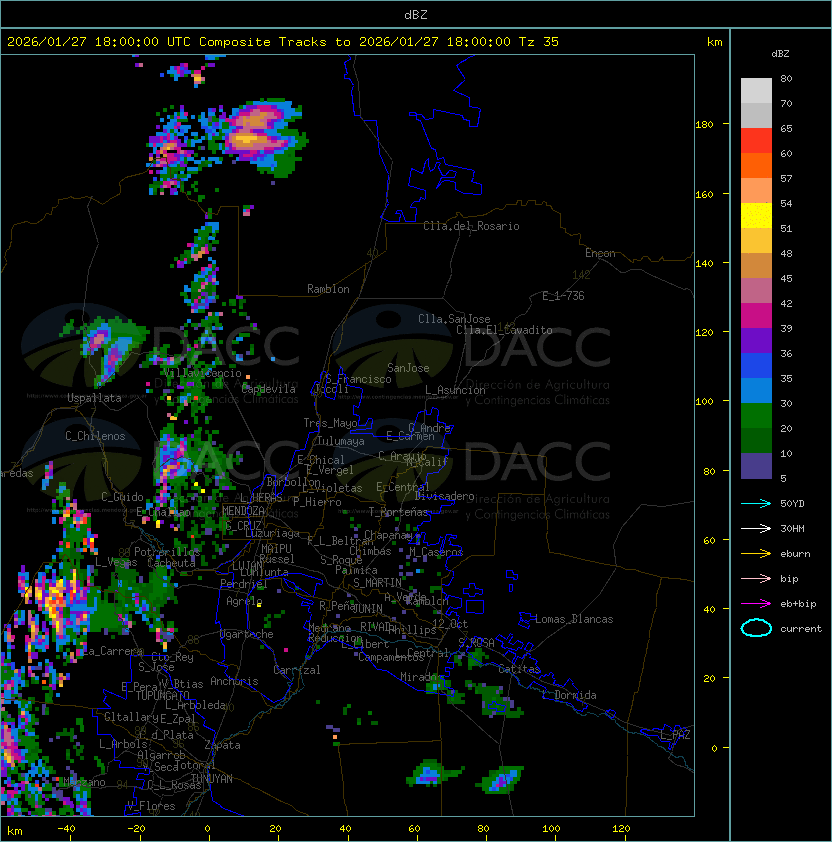832x842 pixels.
Task: Click the Tulumaya map label
Action: [341, 441]
